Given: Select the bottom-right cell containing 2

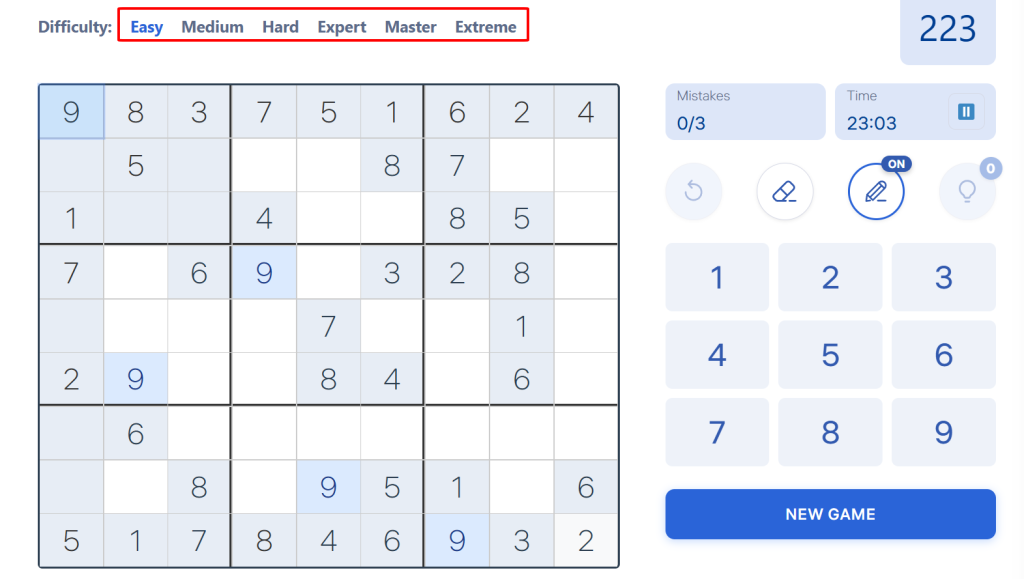Looking at the screenshot, I should point(586,541).
